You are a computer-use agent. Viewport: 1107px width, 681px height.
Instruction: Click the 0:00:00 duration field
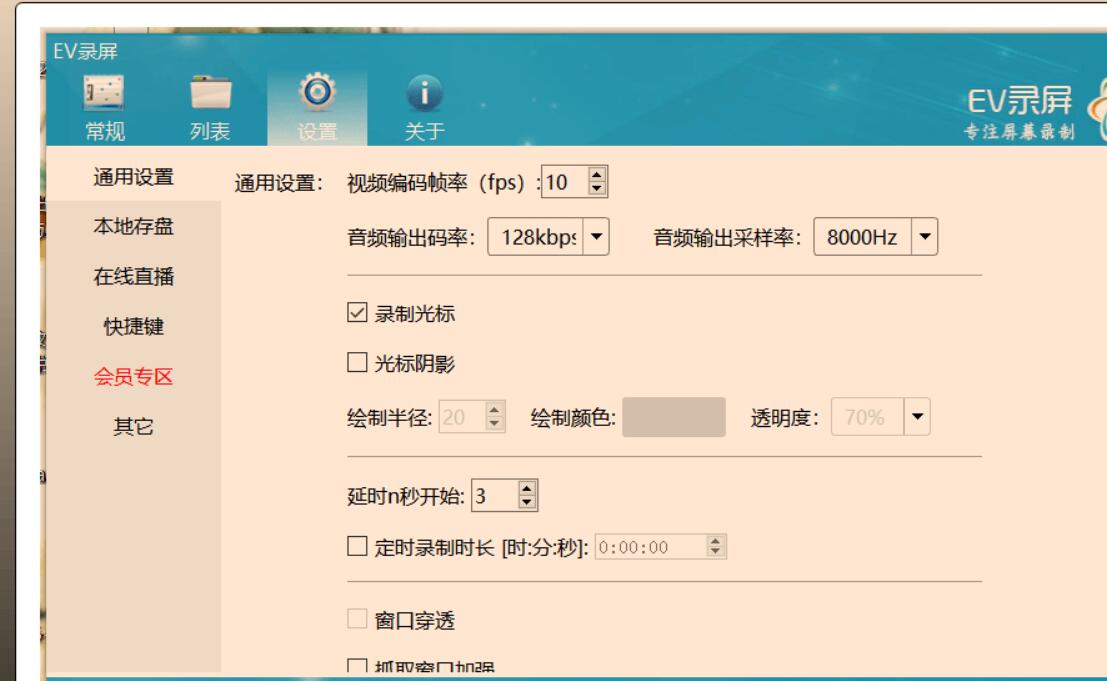pos(650,547)
